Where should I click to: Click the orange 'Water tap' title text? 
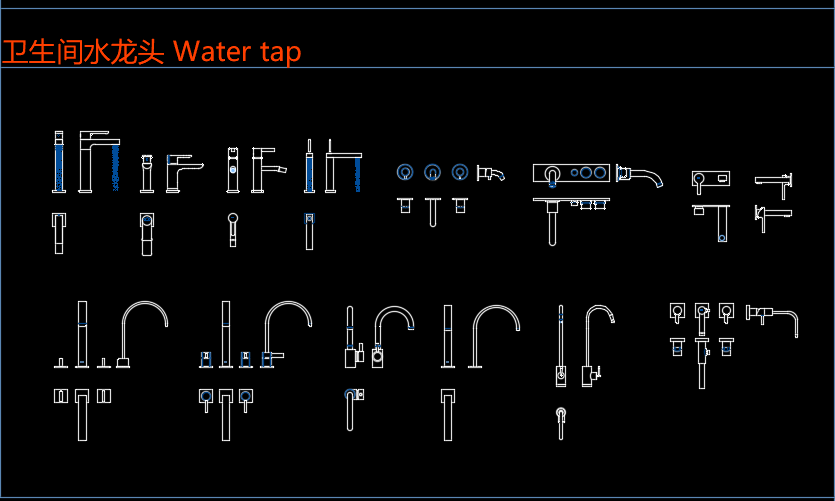tap(237, 52)
